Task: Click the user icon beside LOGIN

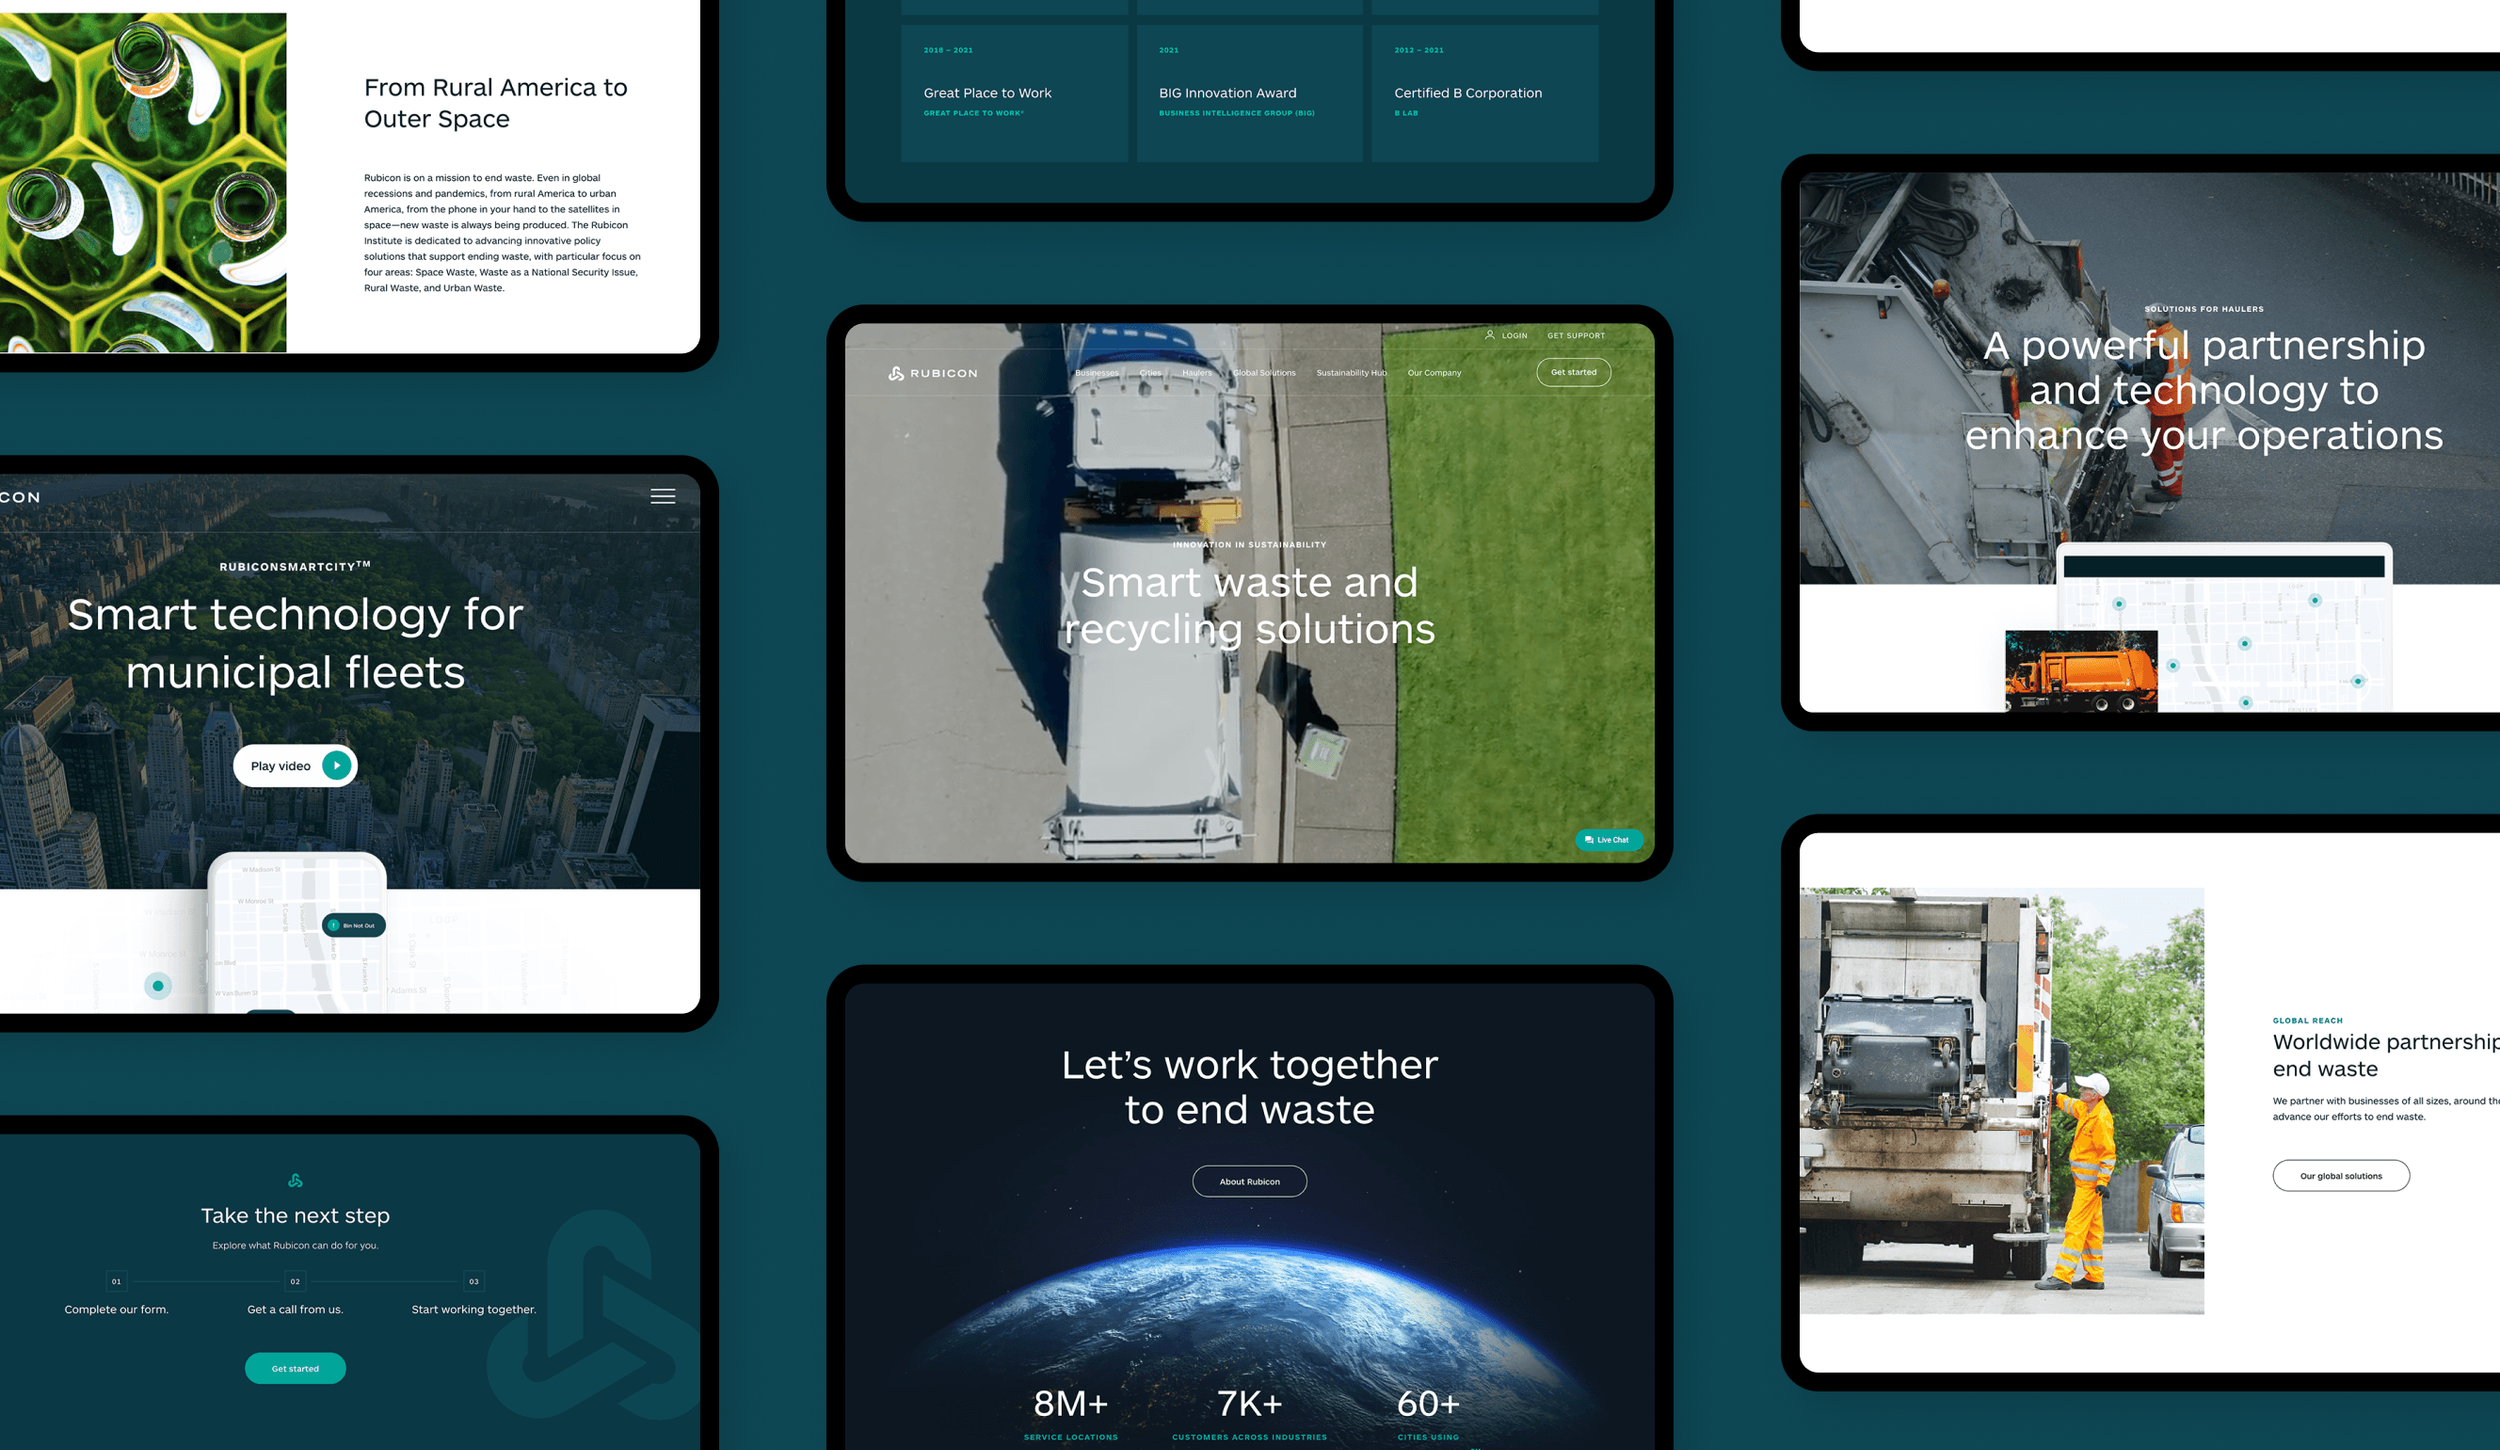Action: click(1489, 335)
